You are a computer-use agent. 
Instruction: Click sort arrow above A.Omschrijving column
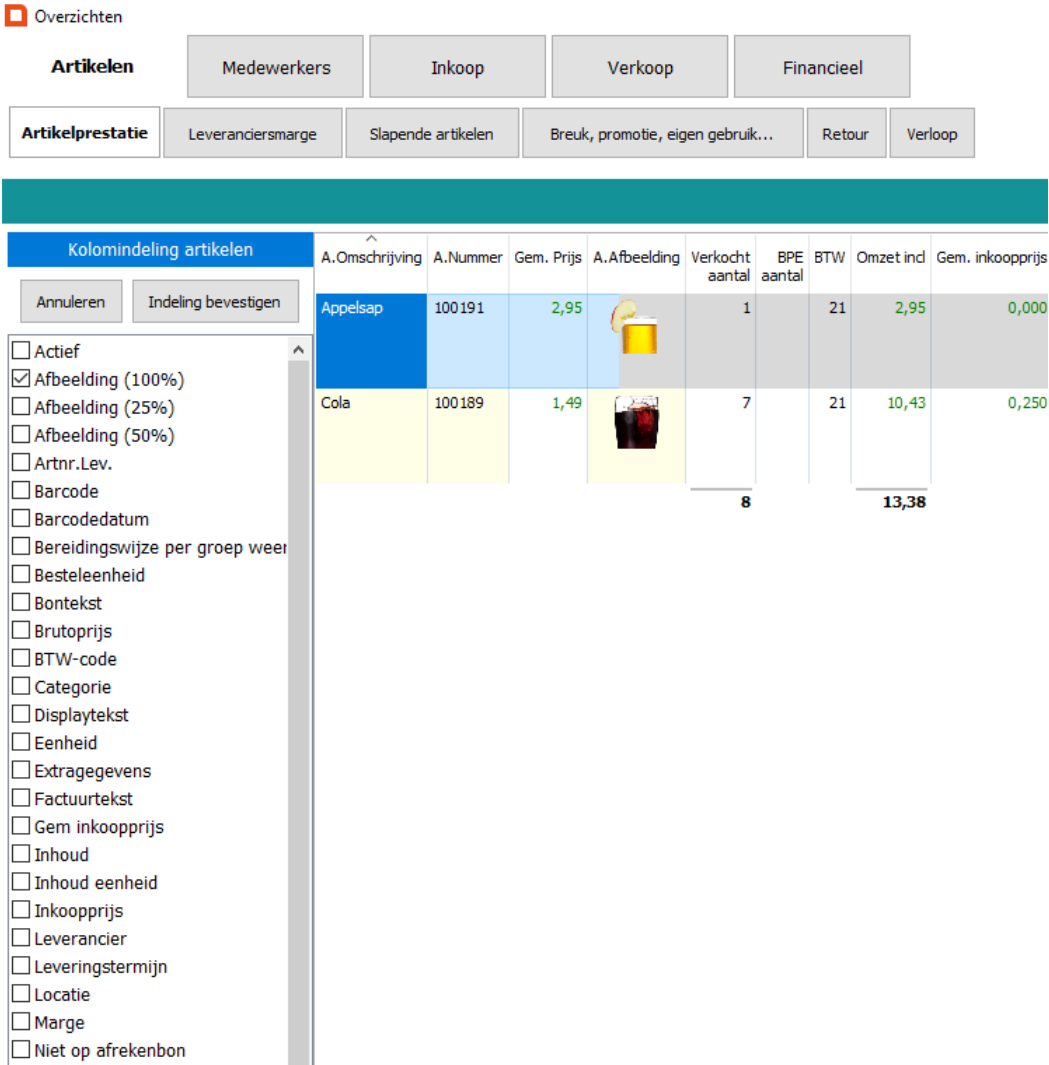click(371, 238)
